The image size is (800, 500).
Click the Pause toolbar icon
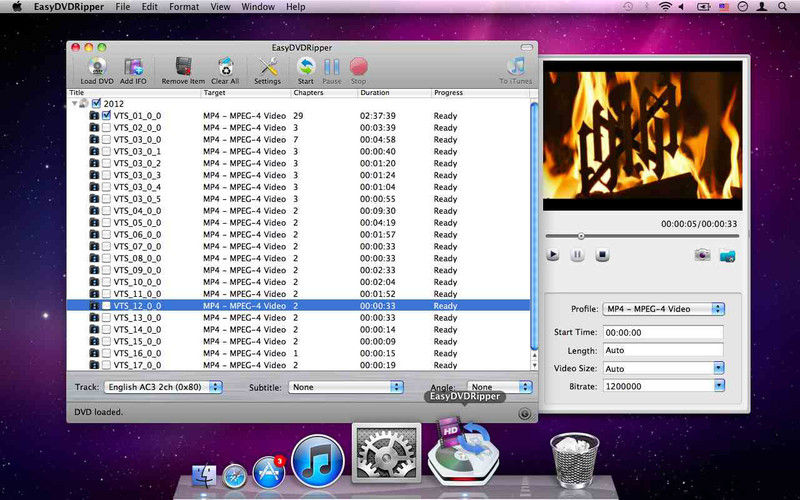tap(332, 67)
